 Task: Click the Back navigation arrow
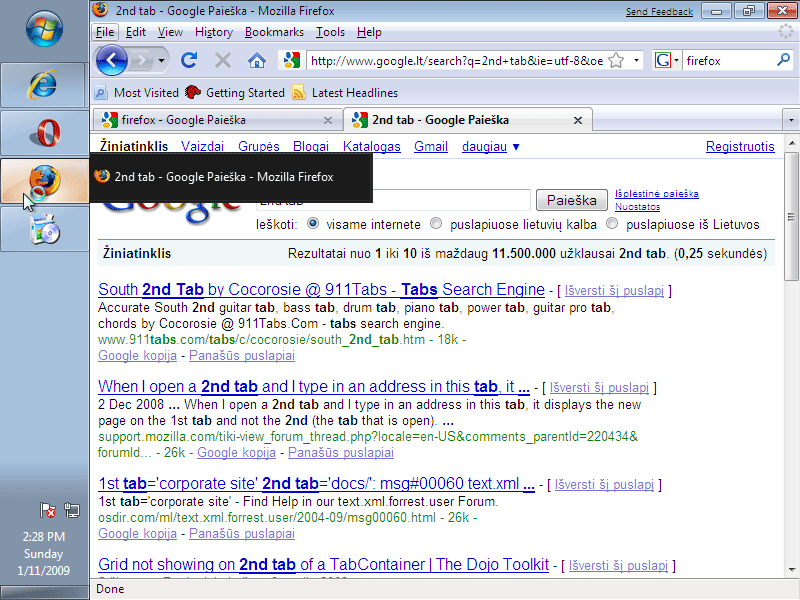(x=112, y=60)
